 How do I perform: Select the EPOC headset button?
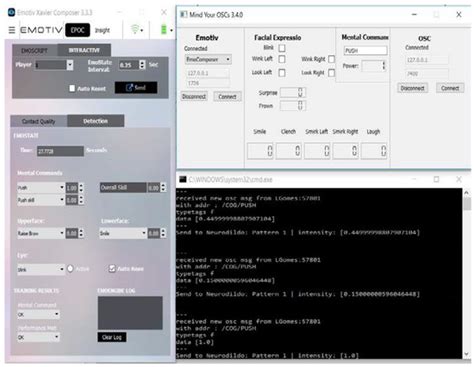[78, 30]
